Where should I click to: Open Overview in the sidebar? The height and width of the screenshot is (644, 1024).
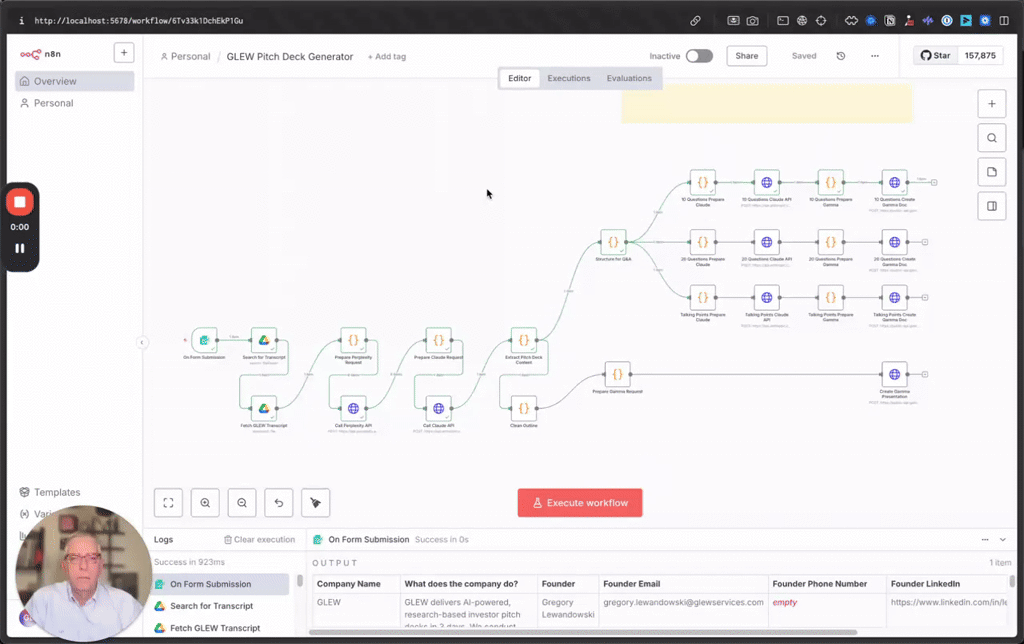pyautogui.click(x=74, y=81)
